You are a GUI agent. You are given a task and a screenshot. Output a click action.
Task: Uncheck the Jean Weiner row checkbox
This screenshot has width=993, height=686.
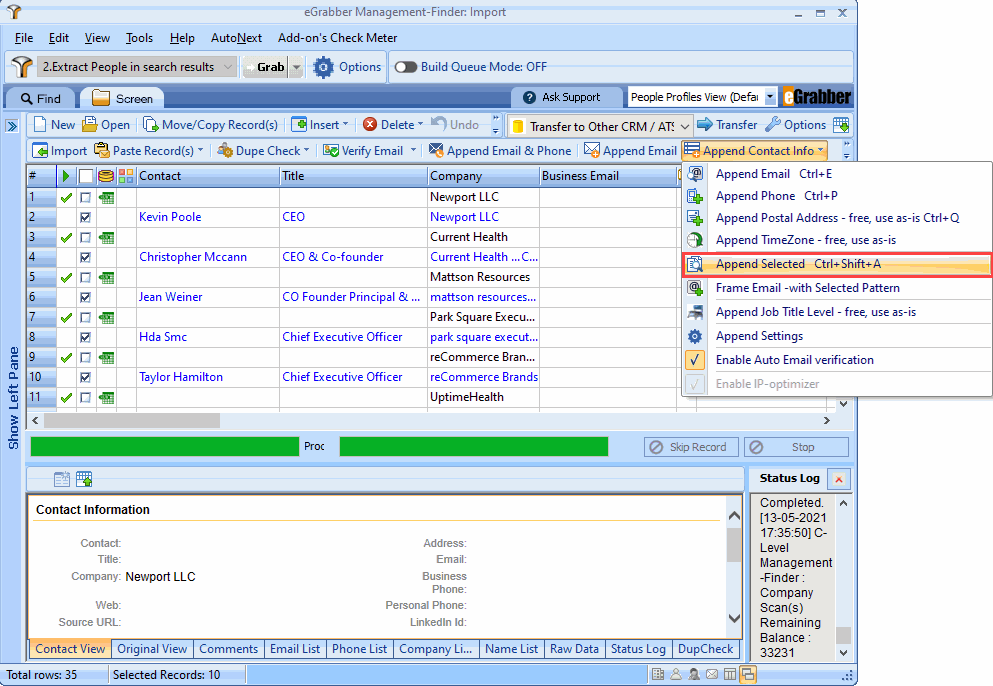pos(85,297)
